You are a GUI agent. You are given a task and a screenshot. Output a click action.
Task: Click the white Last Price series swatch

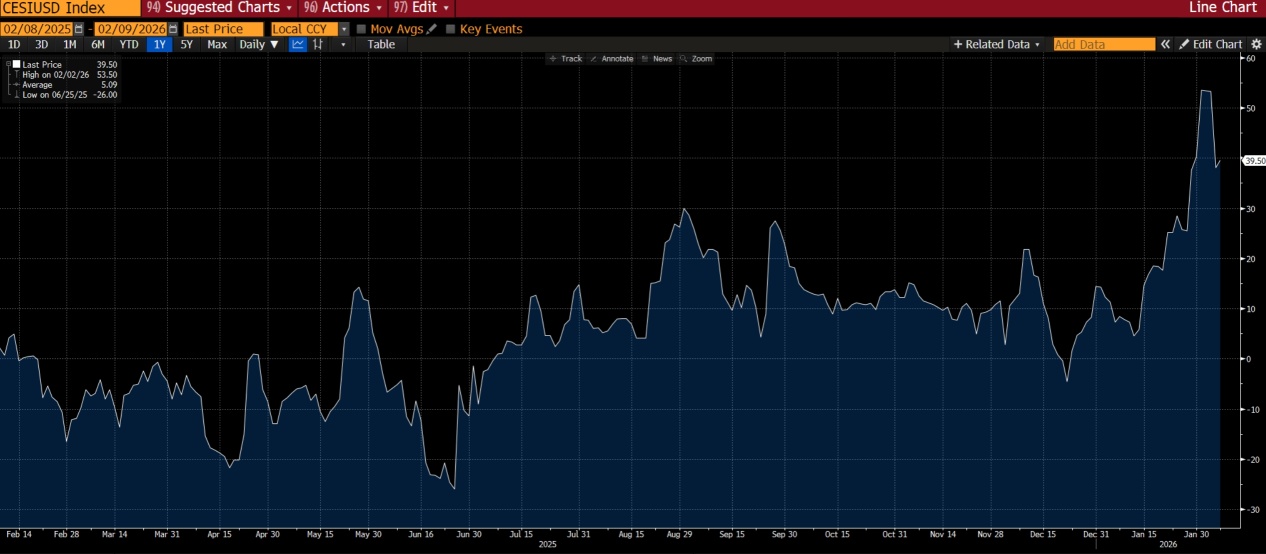[x=16, y=64]
